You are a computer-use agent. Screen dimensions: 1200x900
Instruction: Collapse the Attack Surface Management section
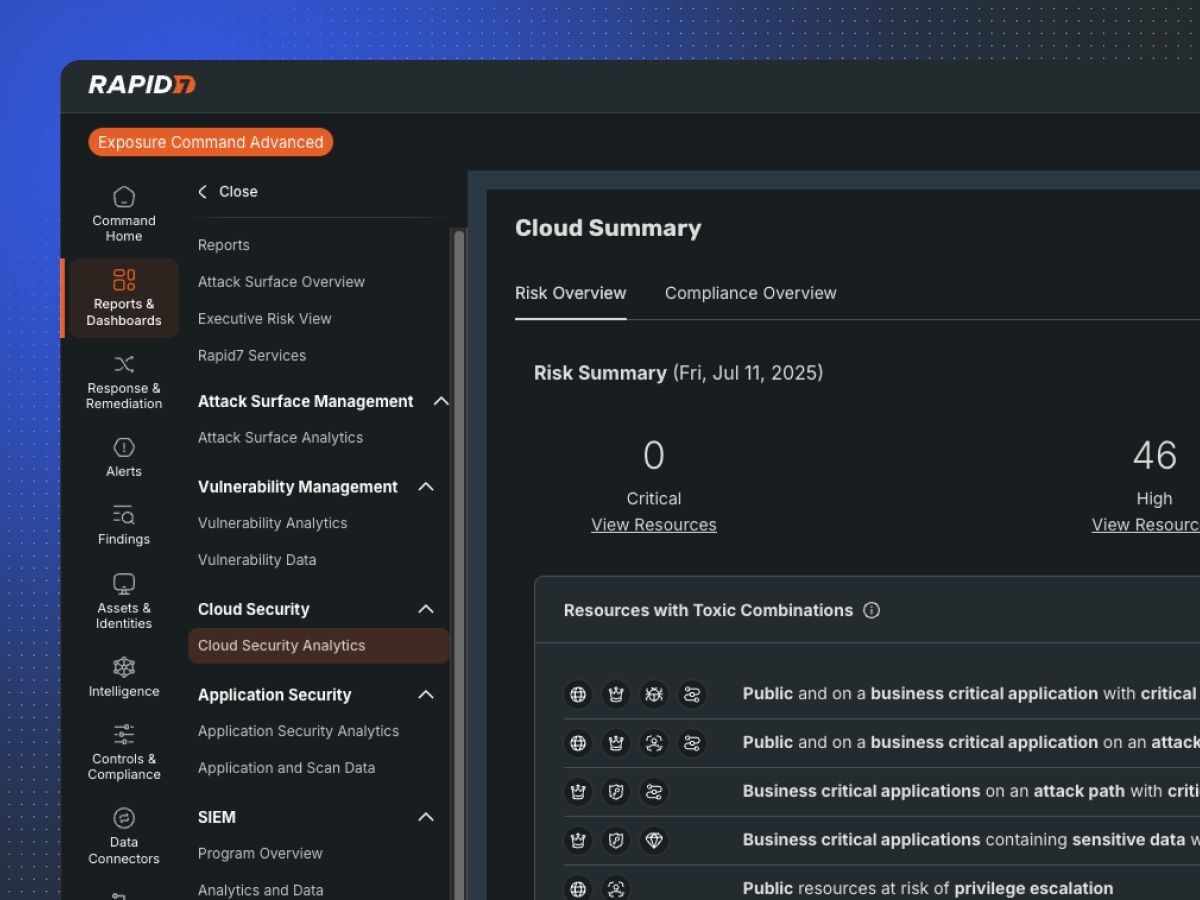(440, 401)
